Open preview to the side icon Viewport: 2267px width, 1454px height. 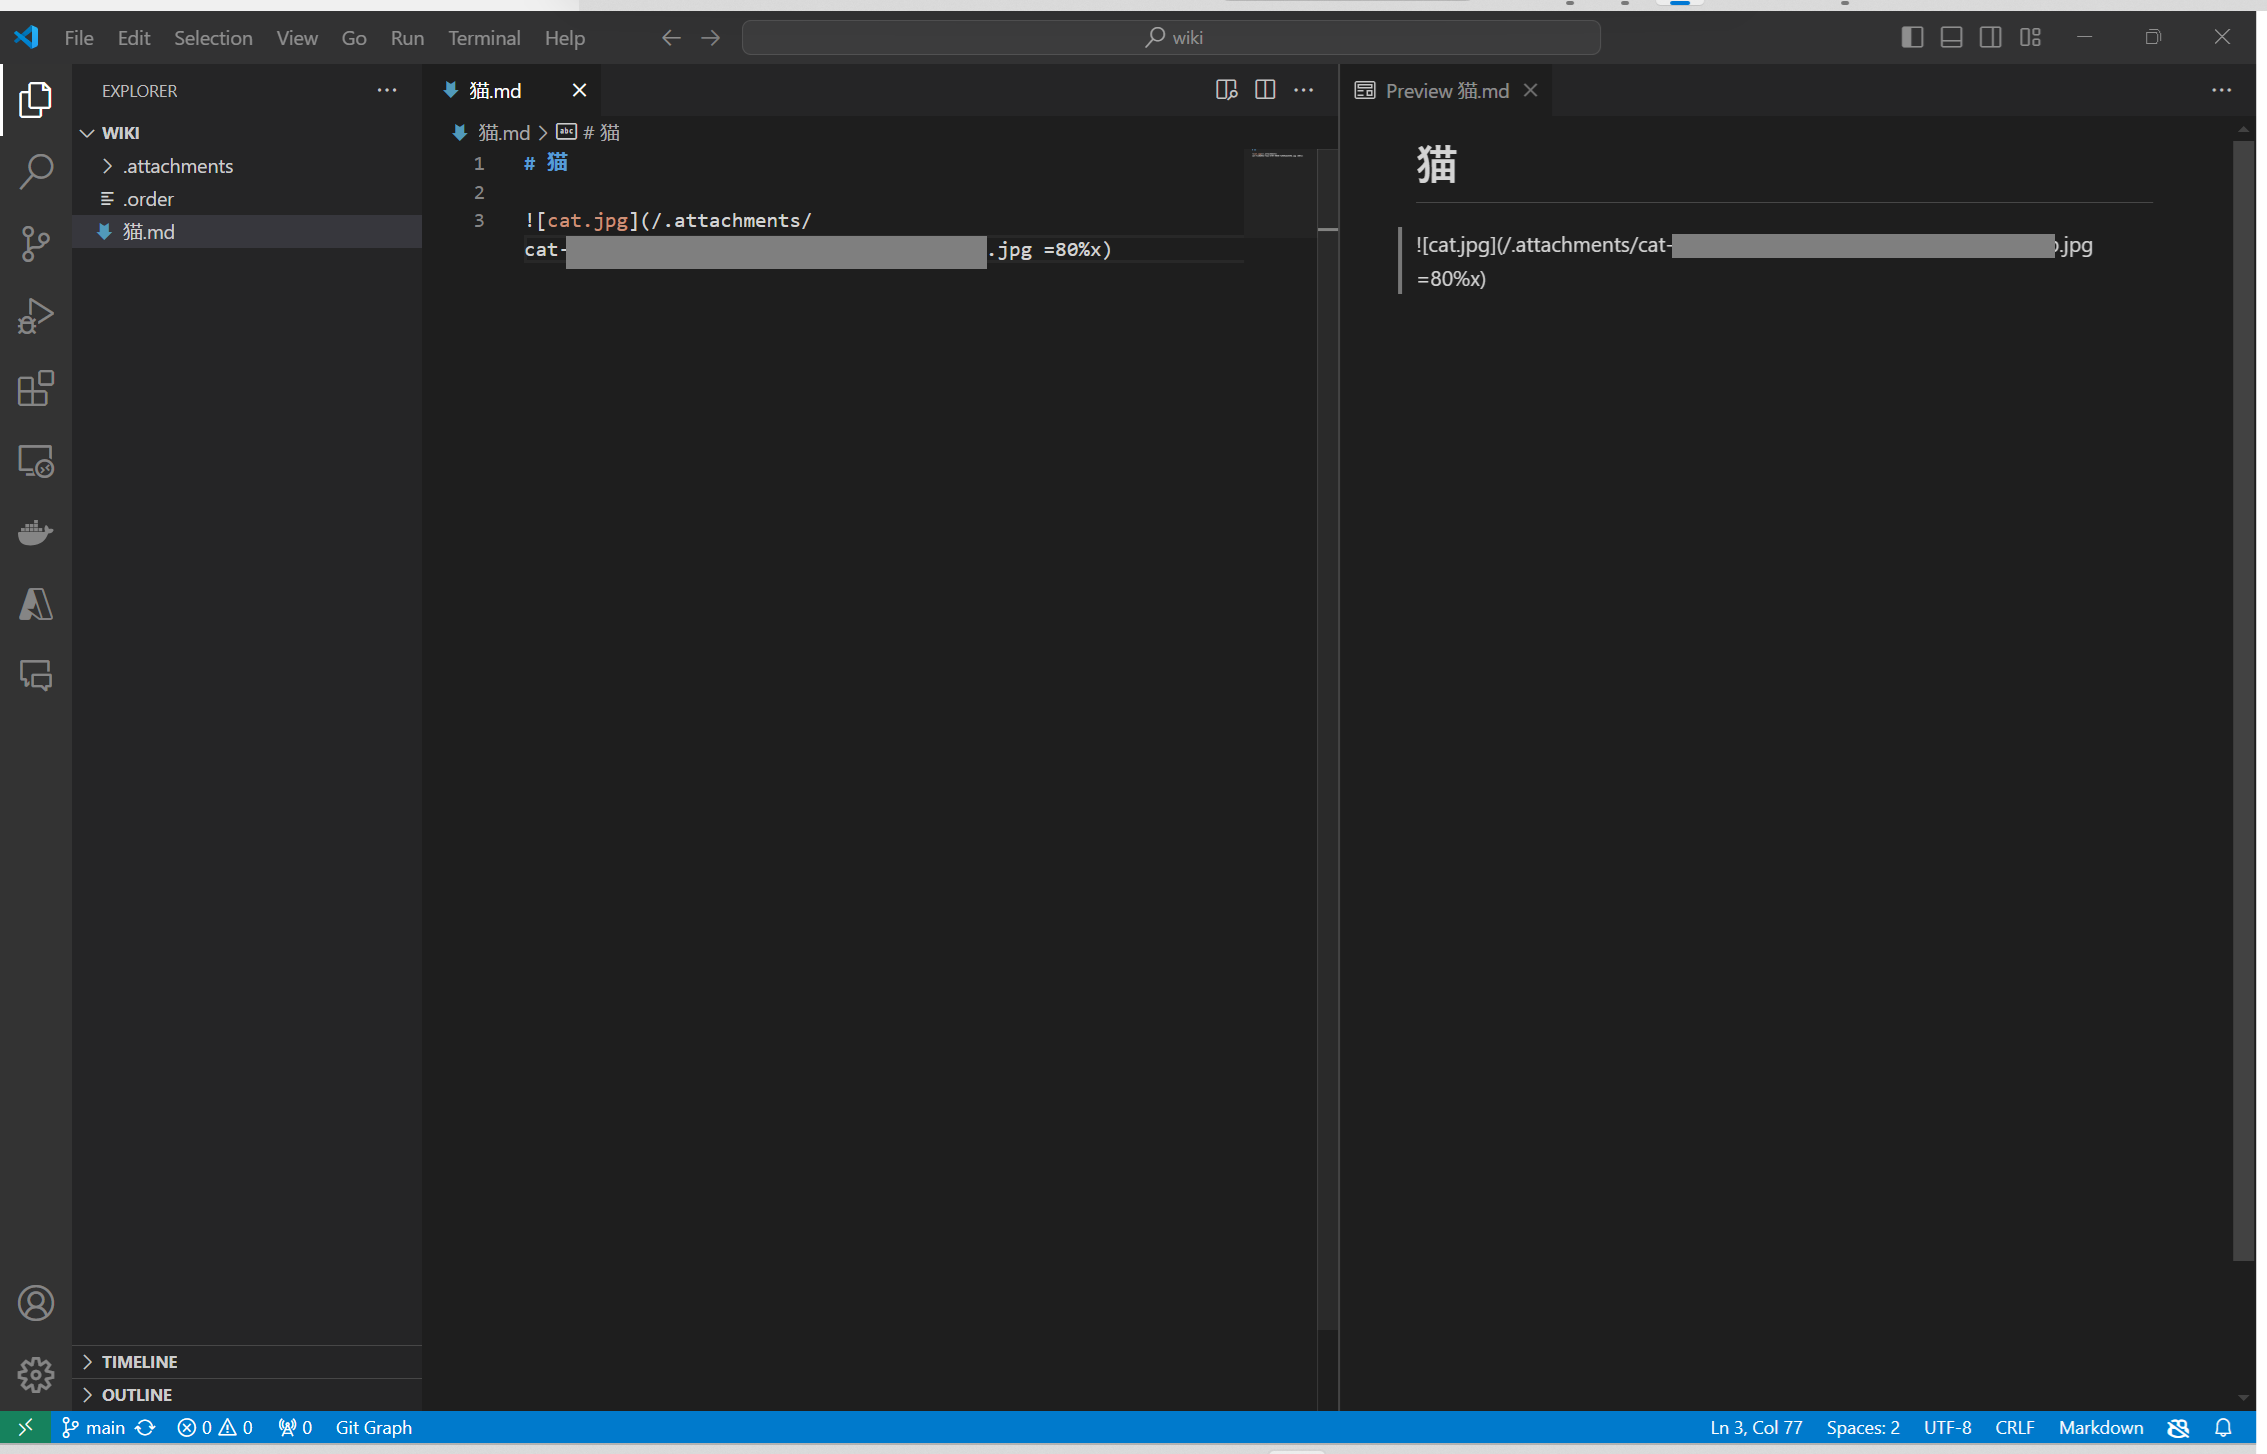1226,90
